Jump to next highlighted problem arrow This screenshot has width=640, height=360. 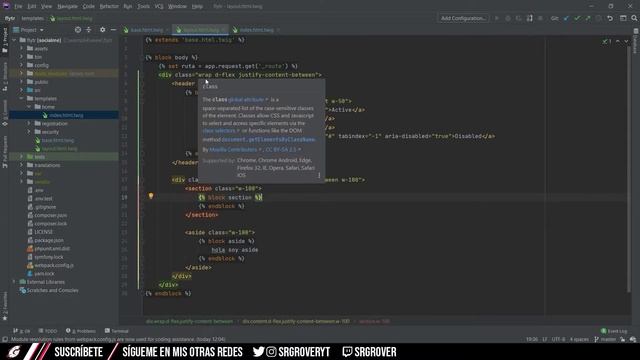626,41
